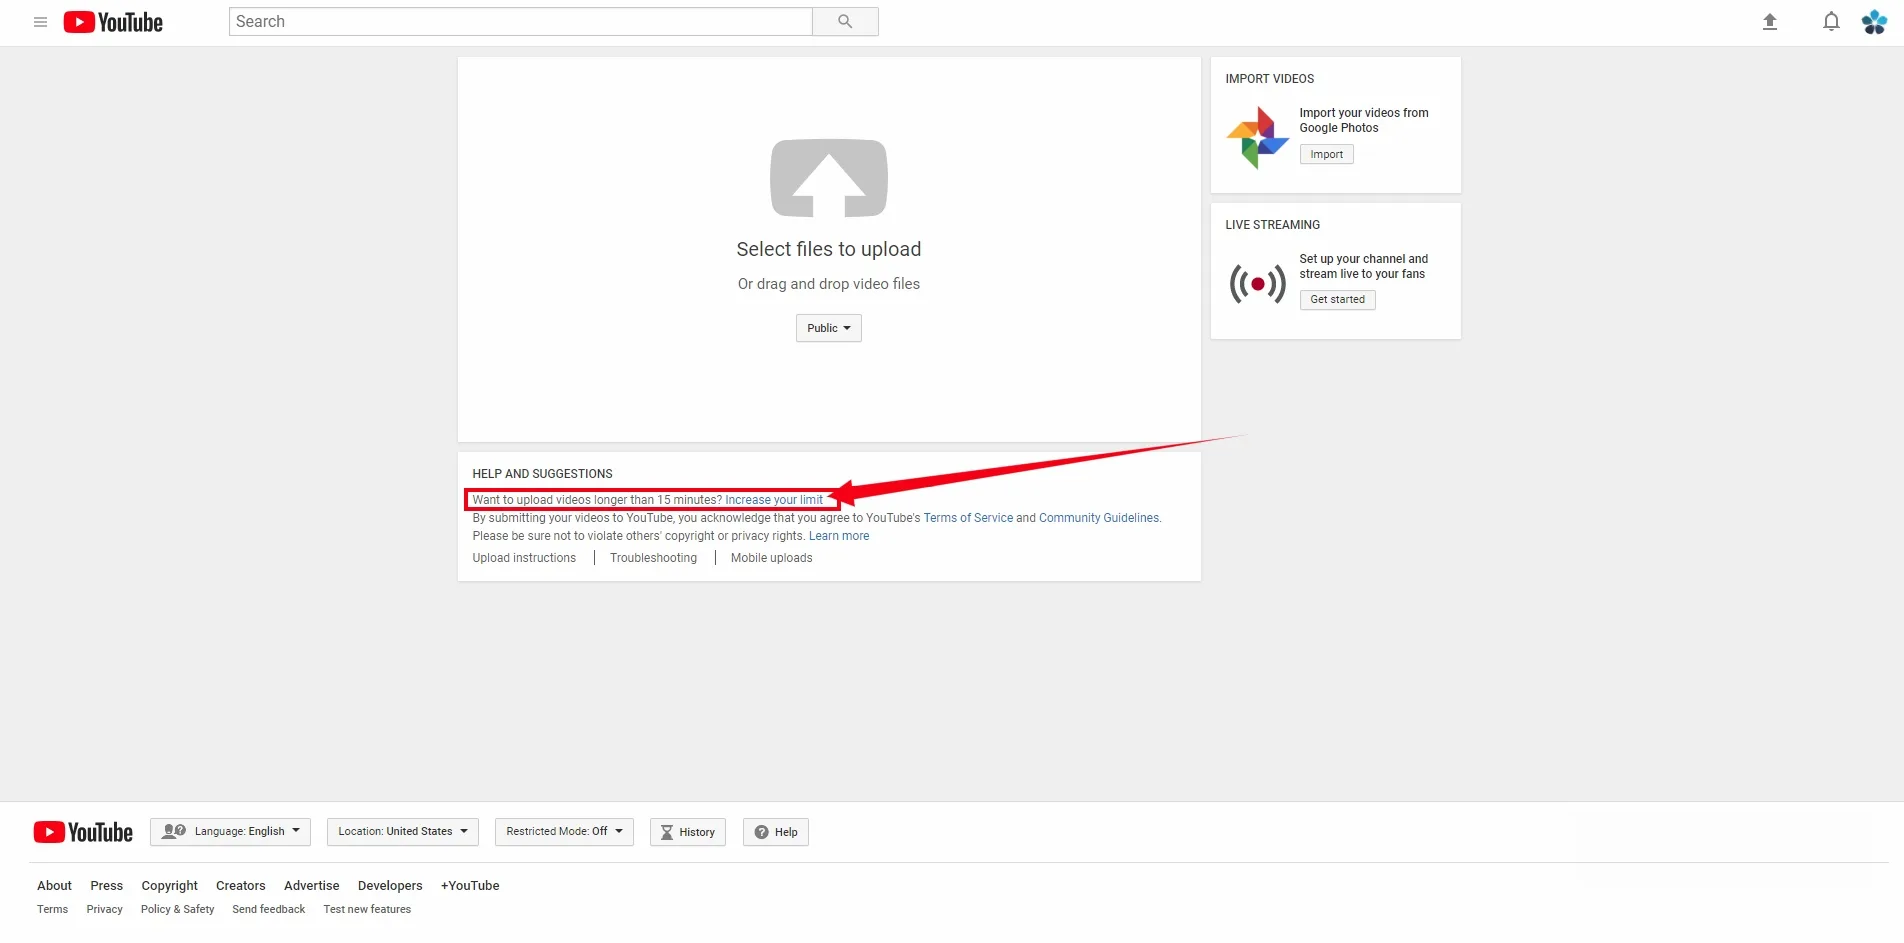
Task: Open the +YouTube footer link
Action: tap(470, 886)
